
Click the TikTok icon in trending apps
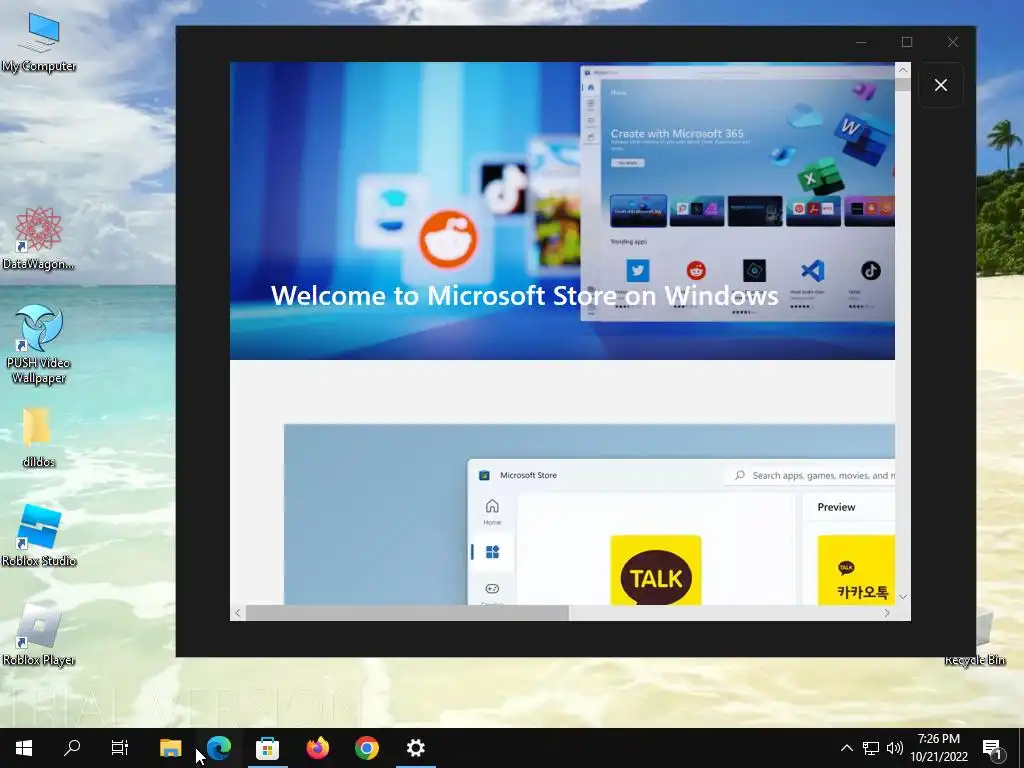(x=871, y=270)
